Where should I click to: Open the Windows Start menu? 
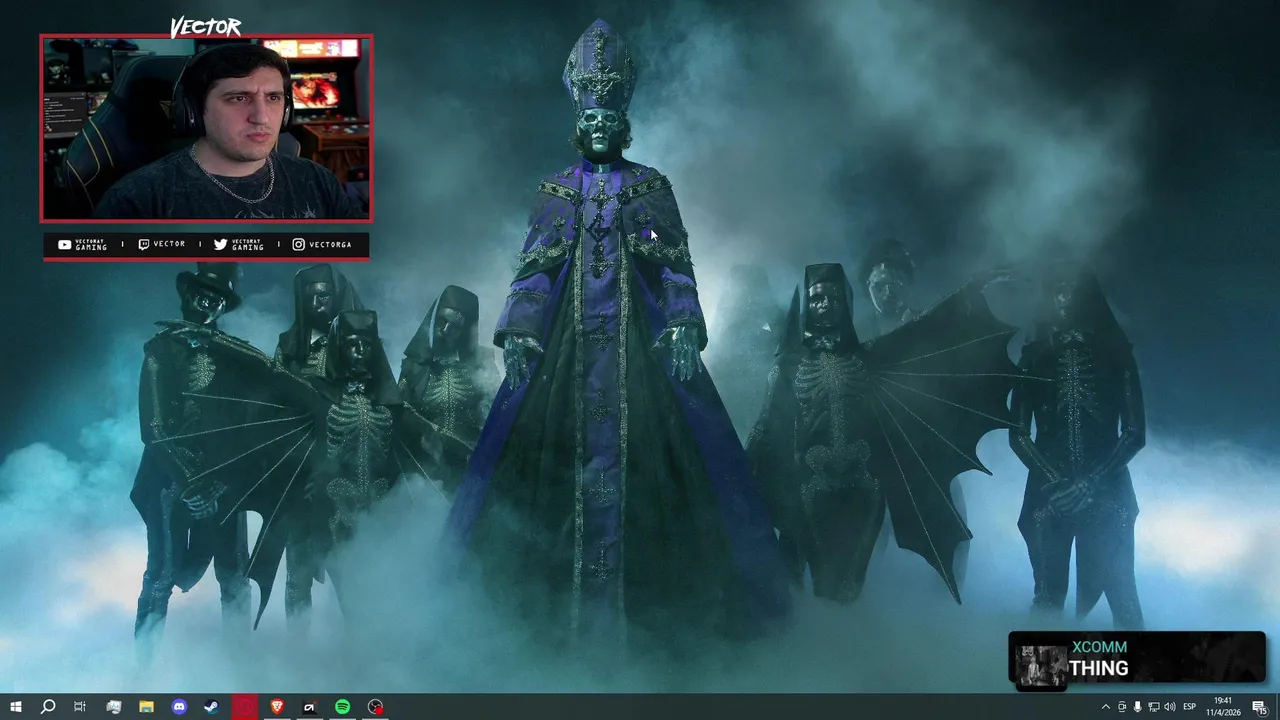[x=15, y=707]
